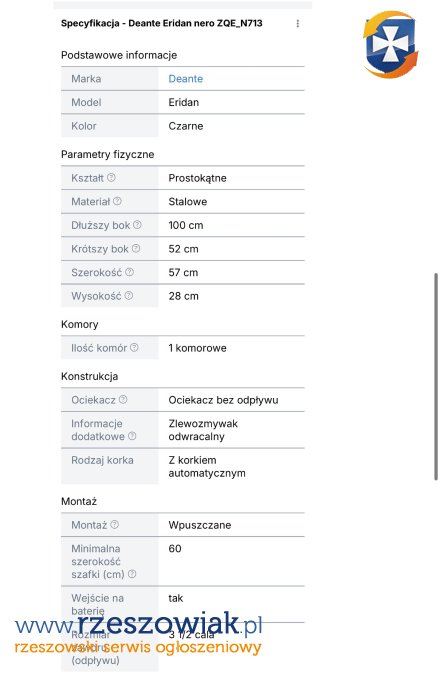Click the help icon next to Materiał
The height and width of the screenshot is (675, 441).
(x=117, y=201)
